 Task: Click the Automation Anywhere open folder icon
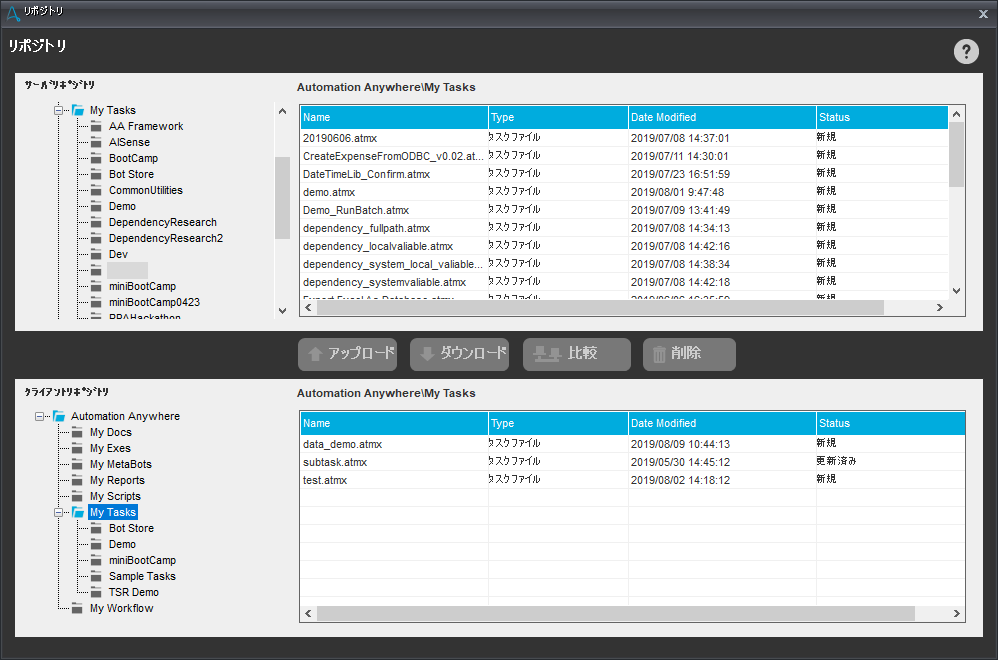pyautogui.click(x=59, y=416)
